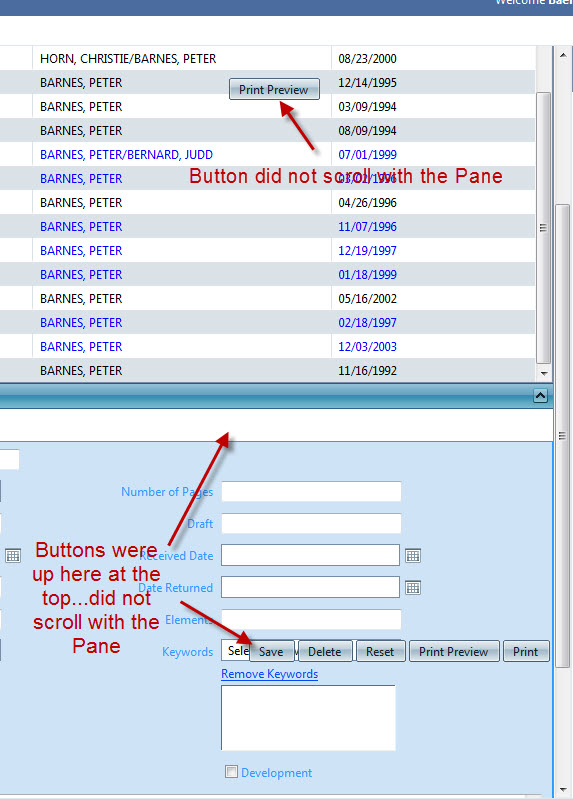Click the page scrollbar's thumb at the far right
Viewport: 573px width, 799px height.
click(x=563, y=436)
